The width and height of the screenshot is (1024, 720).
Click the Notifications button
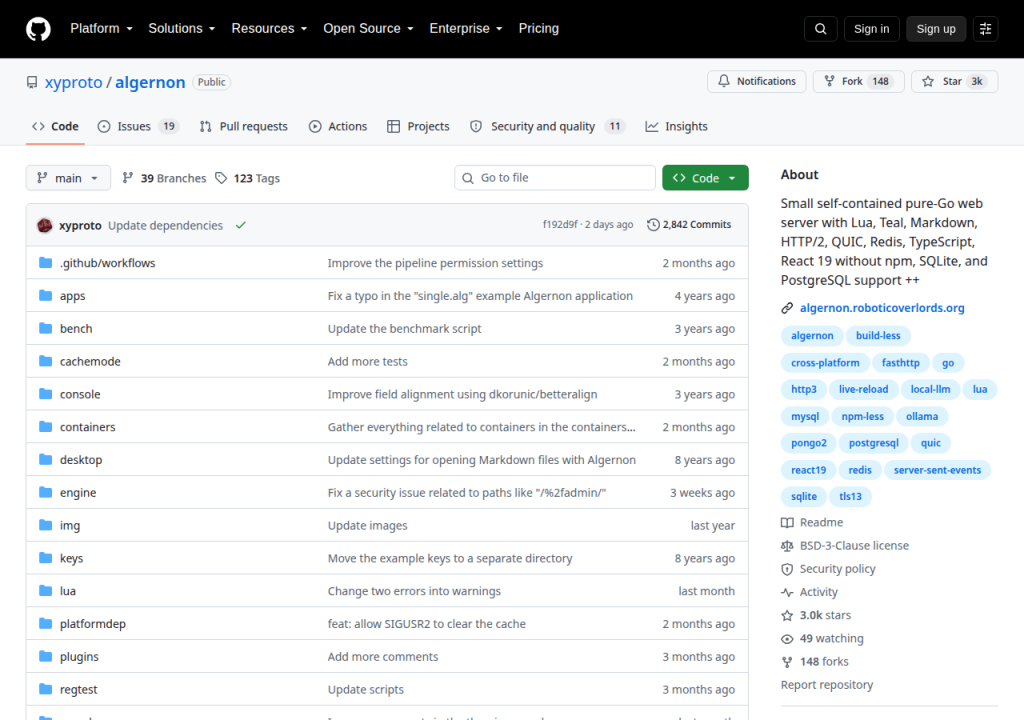[756, 81]
